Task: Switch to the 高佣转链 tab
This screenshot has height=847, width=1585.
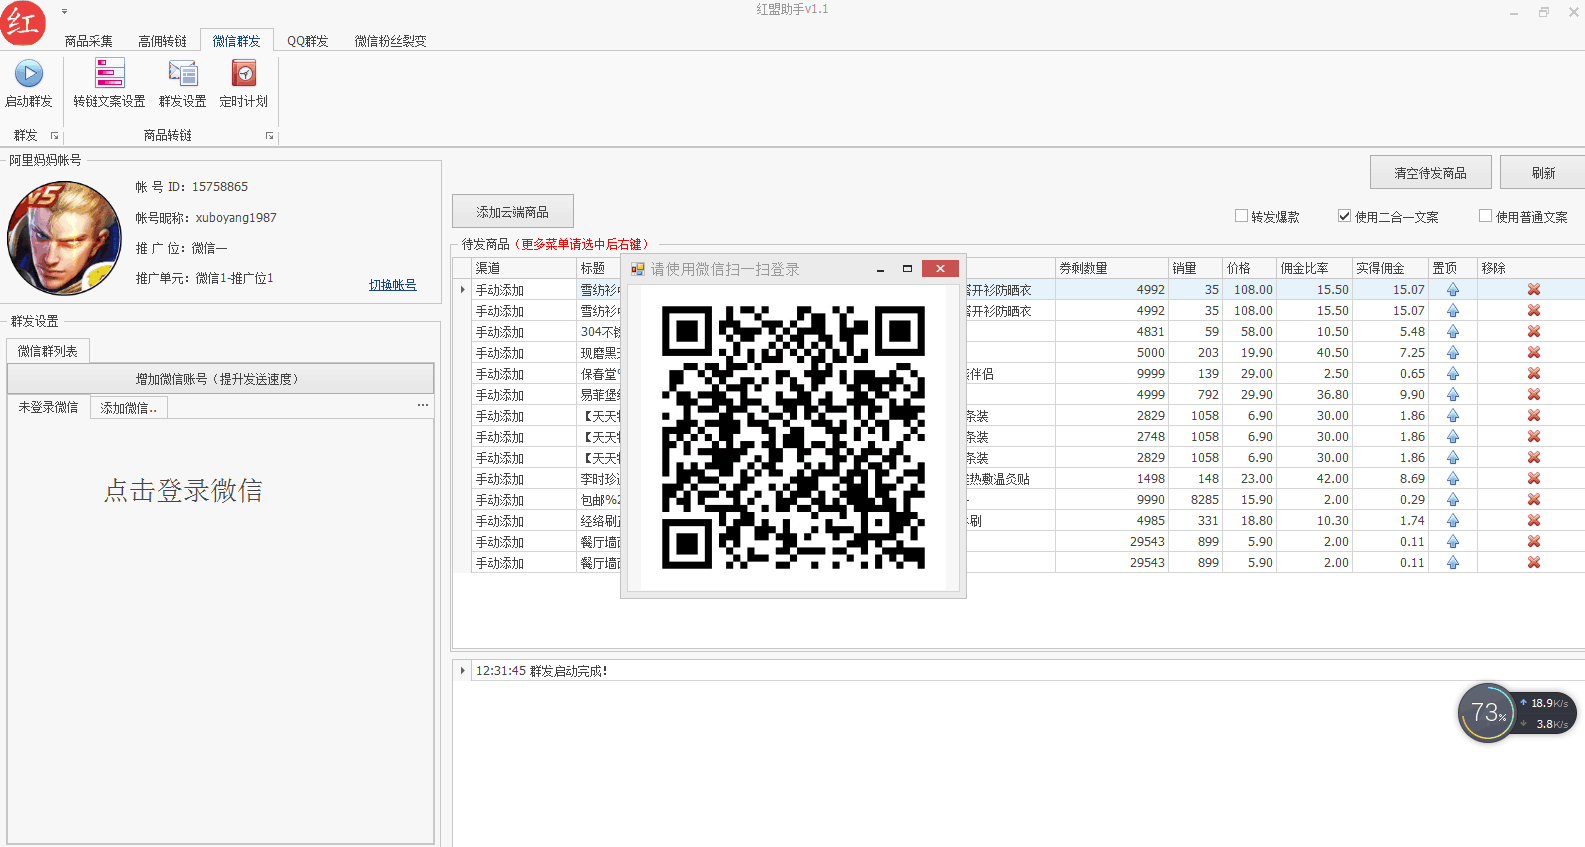Action: coord(162,41)
